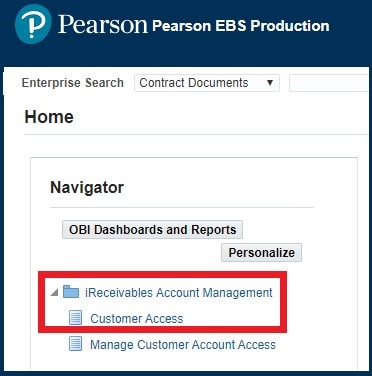Click the document icon beside Manage Customer Account Access

pyautogui.click(x=75, y=344)
